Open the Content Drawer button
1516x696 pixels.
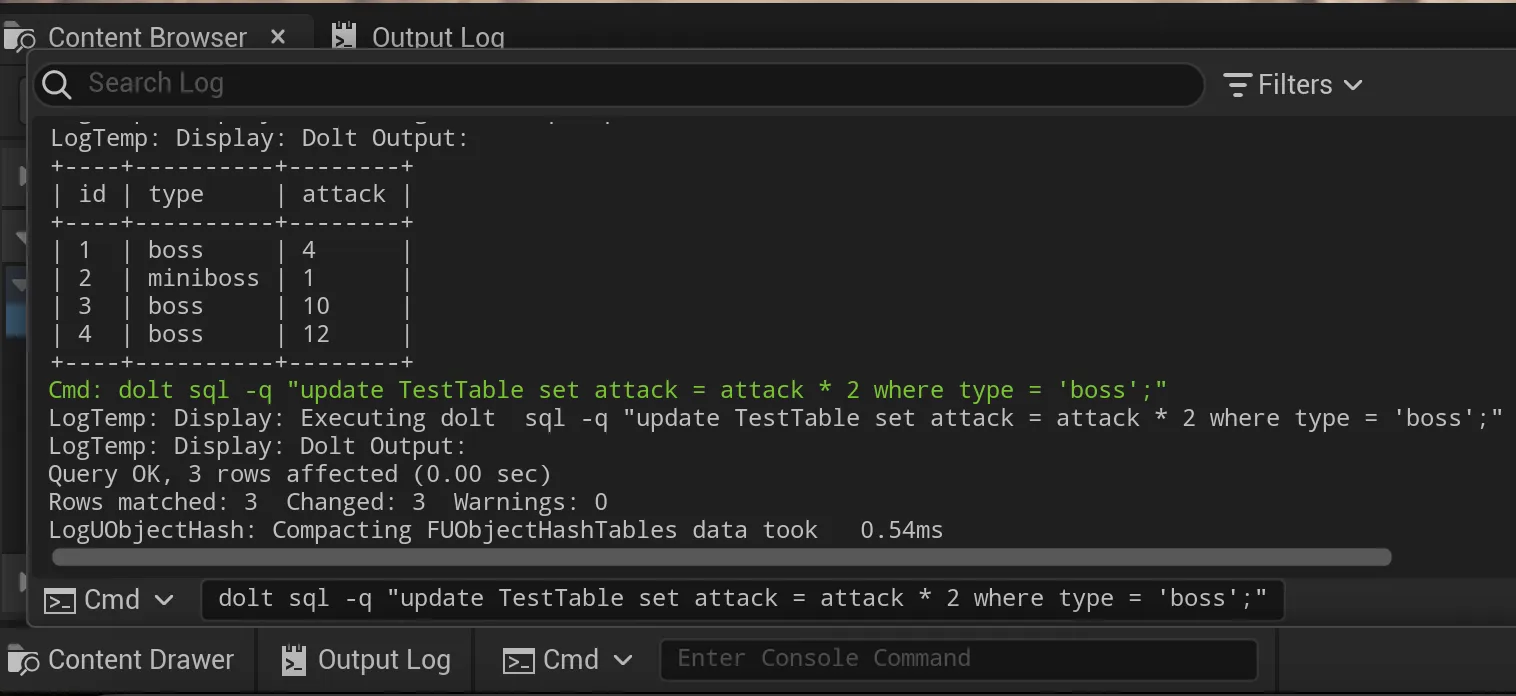(140, 660)
